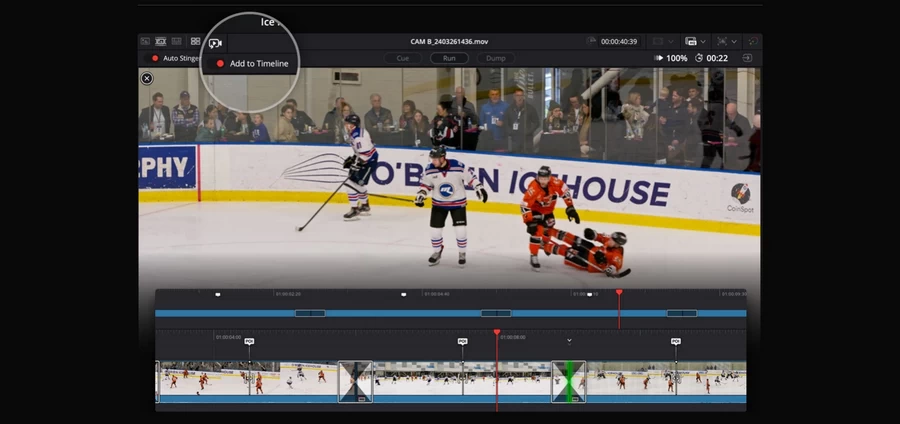Click the third white marker on the upper ruler
This screenshot has height=424, width=900.
pyautogui.click(x=589, y=294)
